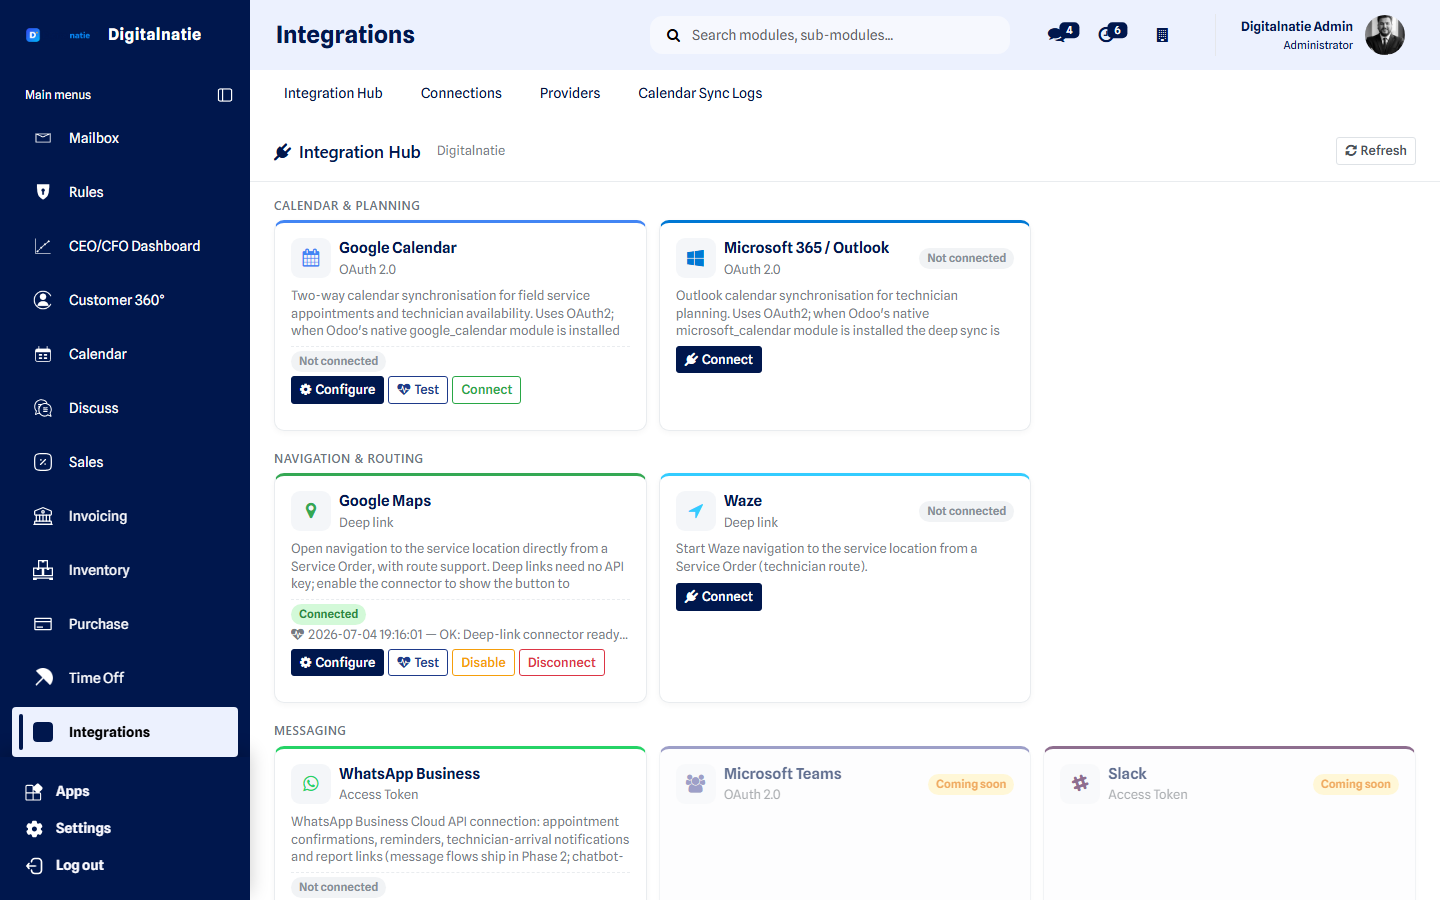Switch to the Integration Hub tab
Image resolution: width=1440 pixels, height=900 pixels.
coord(333,93)
